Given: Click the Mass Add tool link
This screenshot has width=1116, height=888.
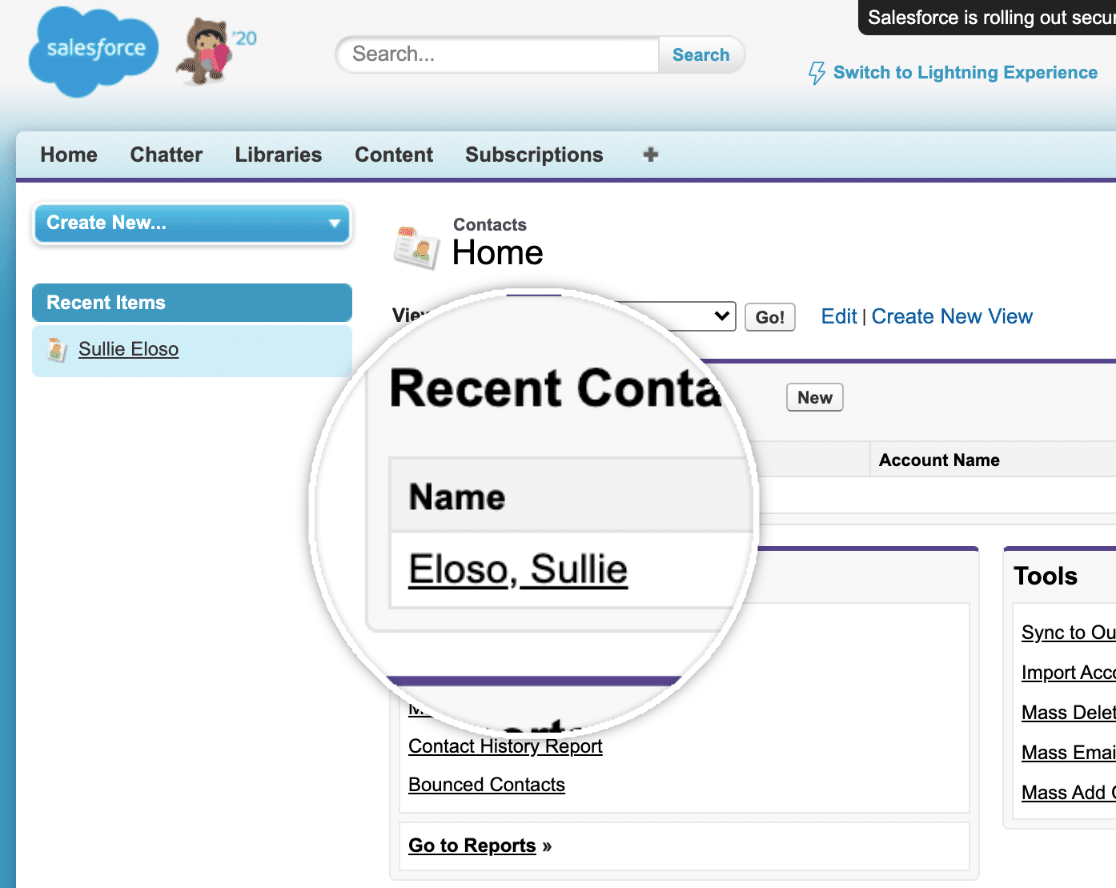Looking at the screenshot, I should (x=1068, y=792).
